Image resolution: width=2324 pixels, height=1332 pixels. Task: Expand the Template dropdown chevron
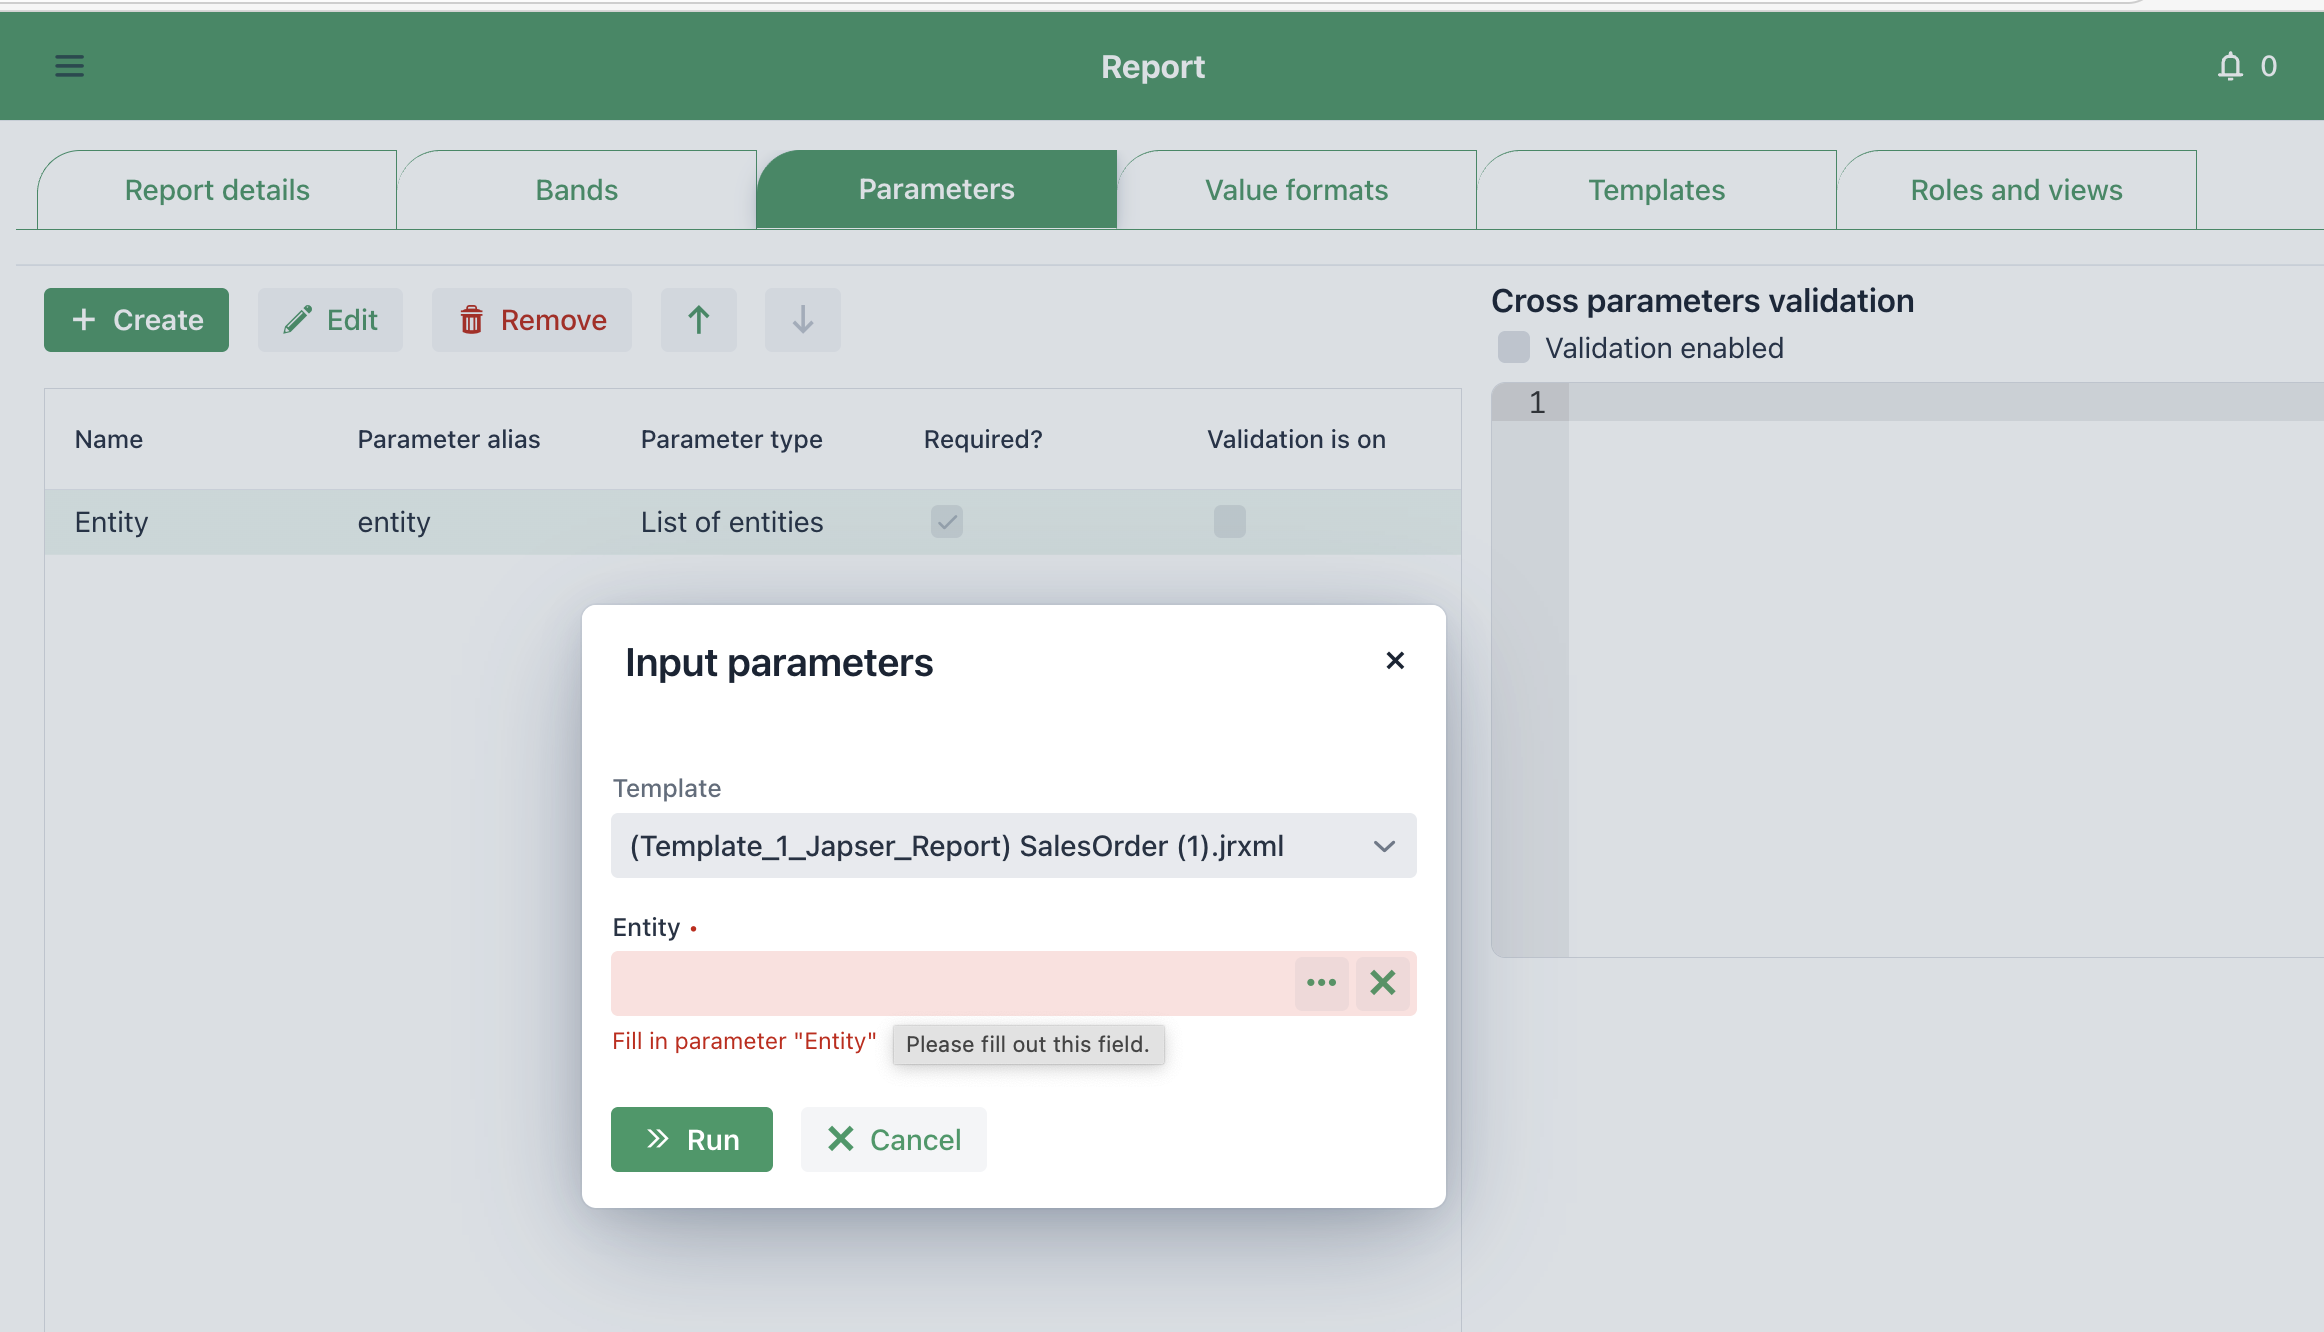(1384, 846)
